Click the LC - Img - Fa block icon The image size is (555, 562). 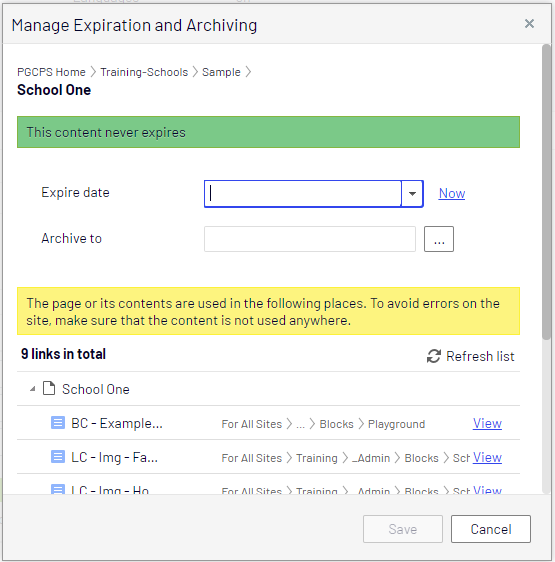(x=58, y=457)
